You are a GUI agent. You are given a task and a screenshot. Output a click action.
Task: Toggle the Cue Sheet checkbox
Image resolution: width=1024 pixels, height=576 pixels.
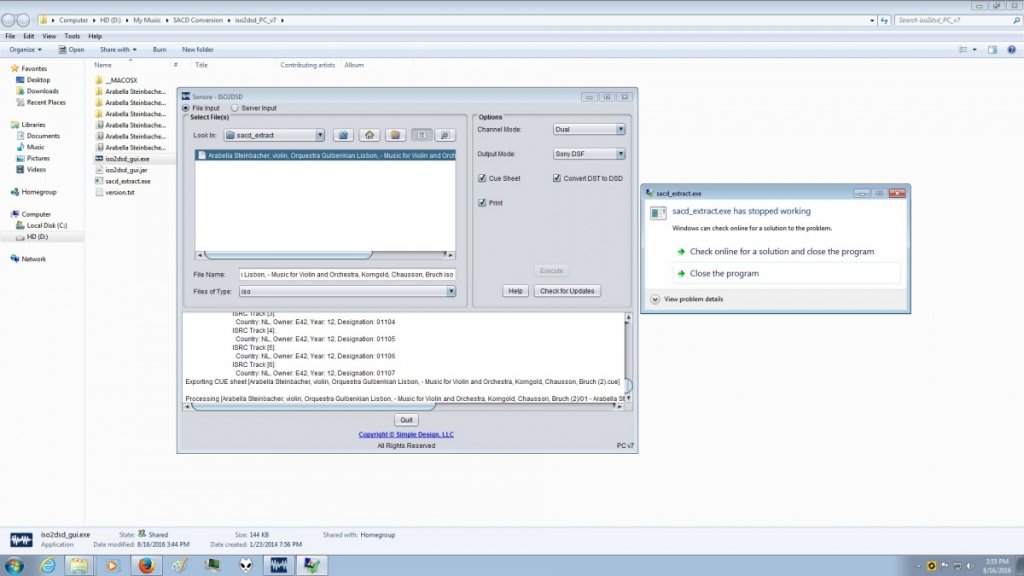(482, 178)
